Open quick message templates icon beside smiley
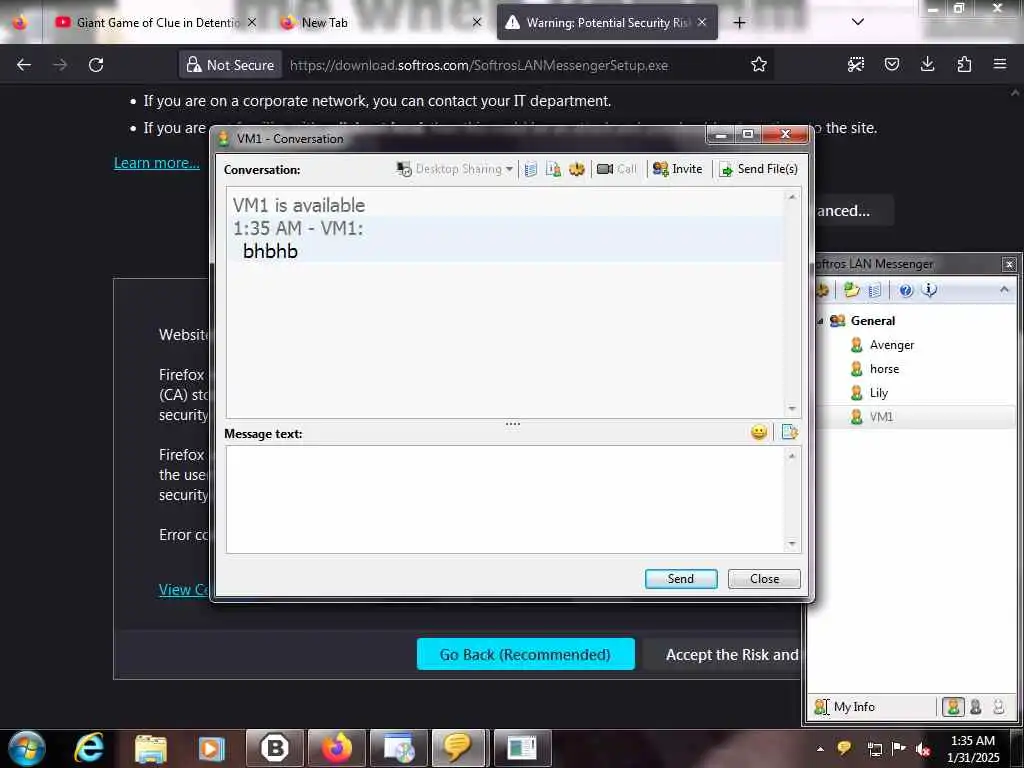This screenshot has height=768, width=1024. pyautogui.click(x=790, y=432)
